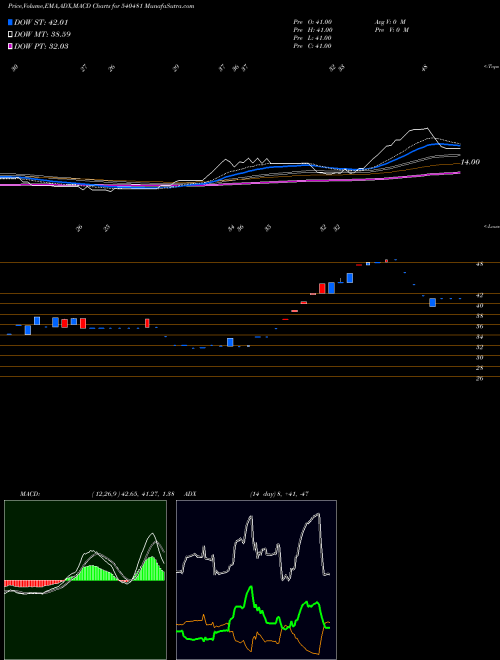Viewport: 500px width, 660px height.
Task: Select the 'DOW PT: 32.03' legend label
Action: pyautogui.click(x=41, y=46)
